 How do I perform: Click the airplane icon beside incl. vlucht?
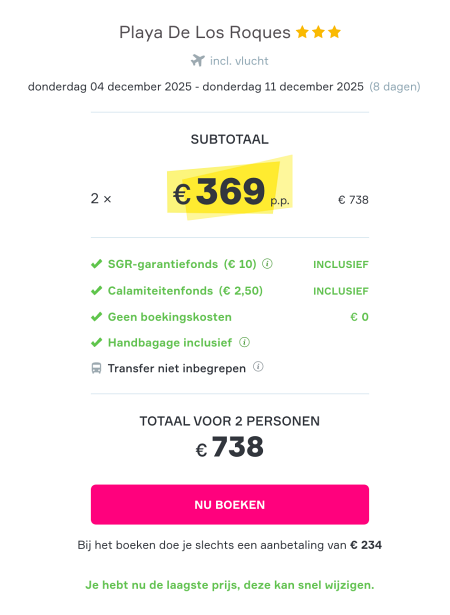[x=198, y=61]
